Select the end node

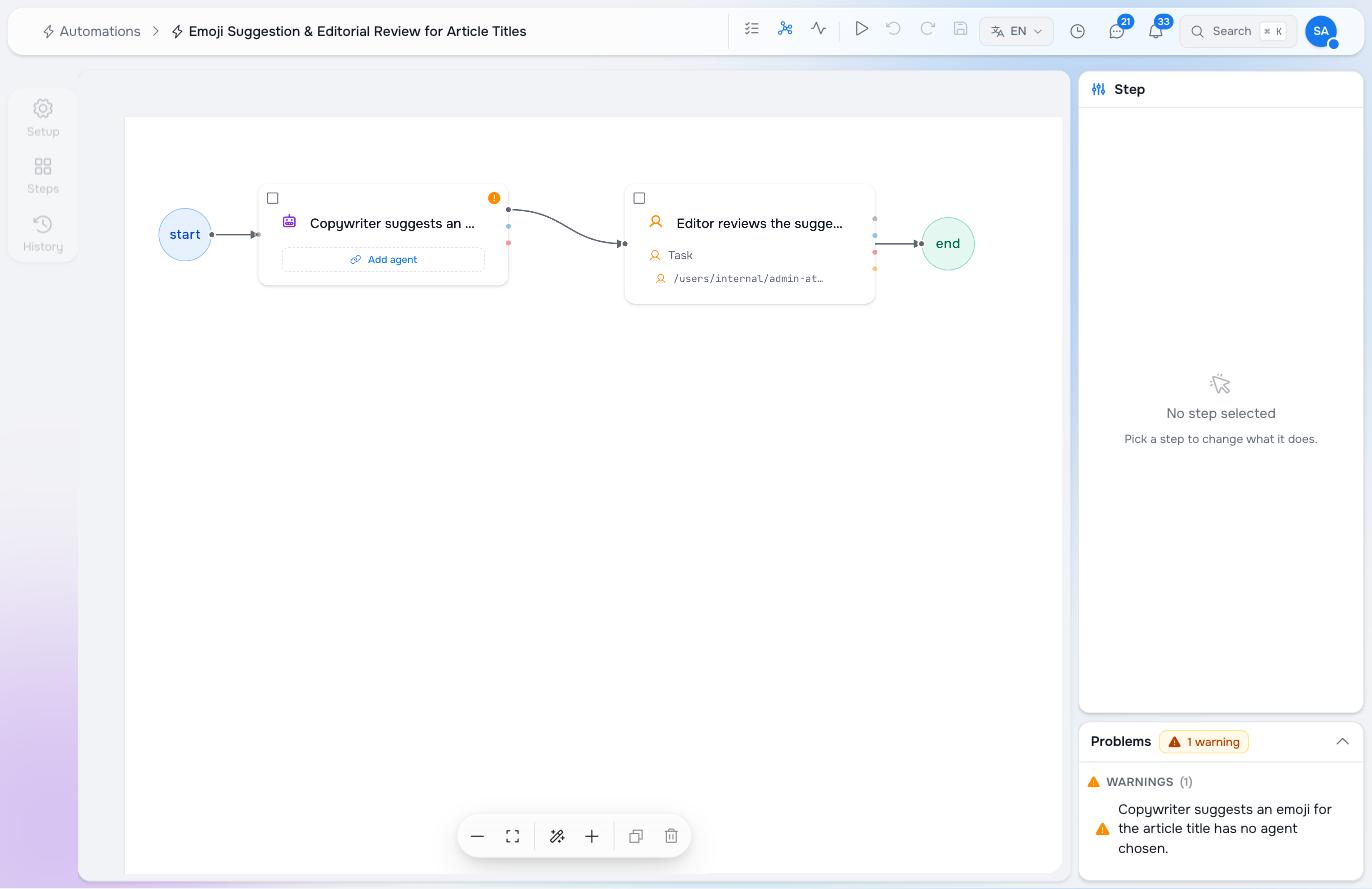coord(948,243)
